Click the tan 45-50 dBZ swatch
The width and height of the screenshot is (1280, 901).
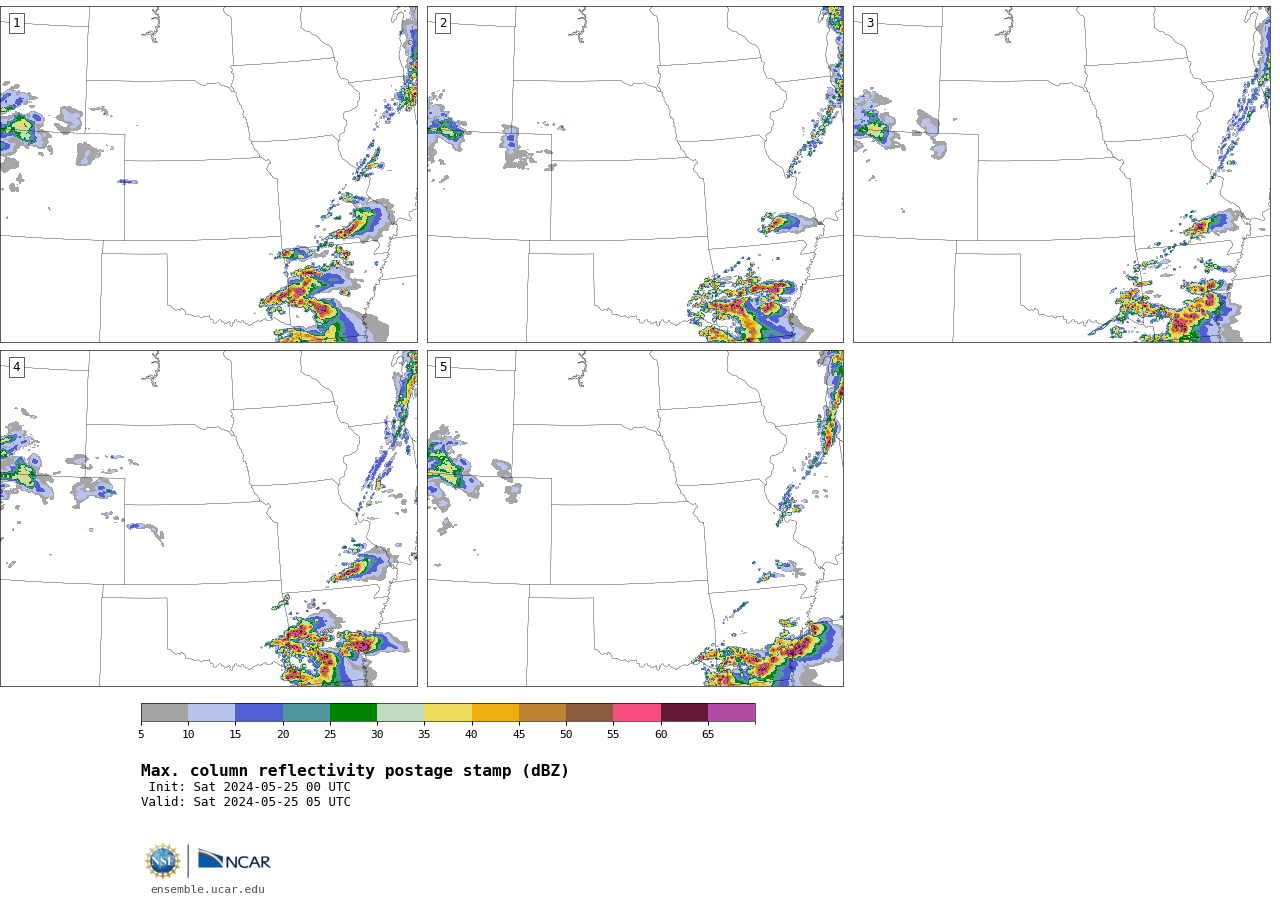[542, 712]
